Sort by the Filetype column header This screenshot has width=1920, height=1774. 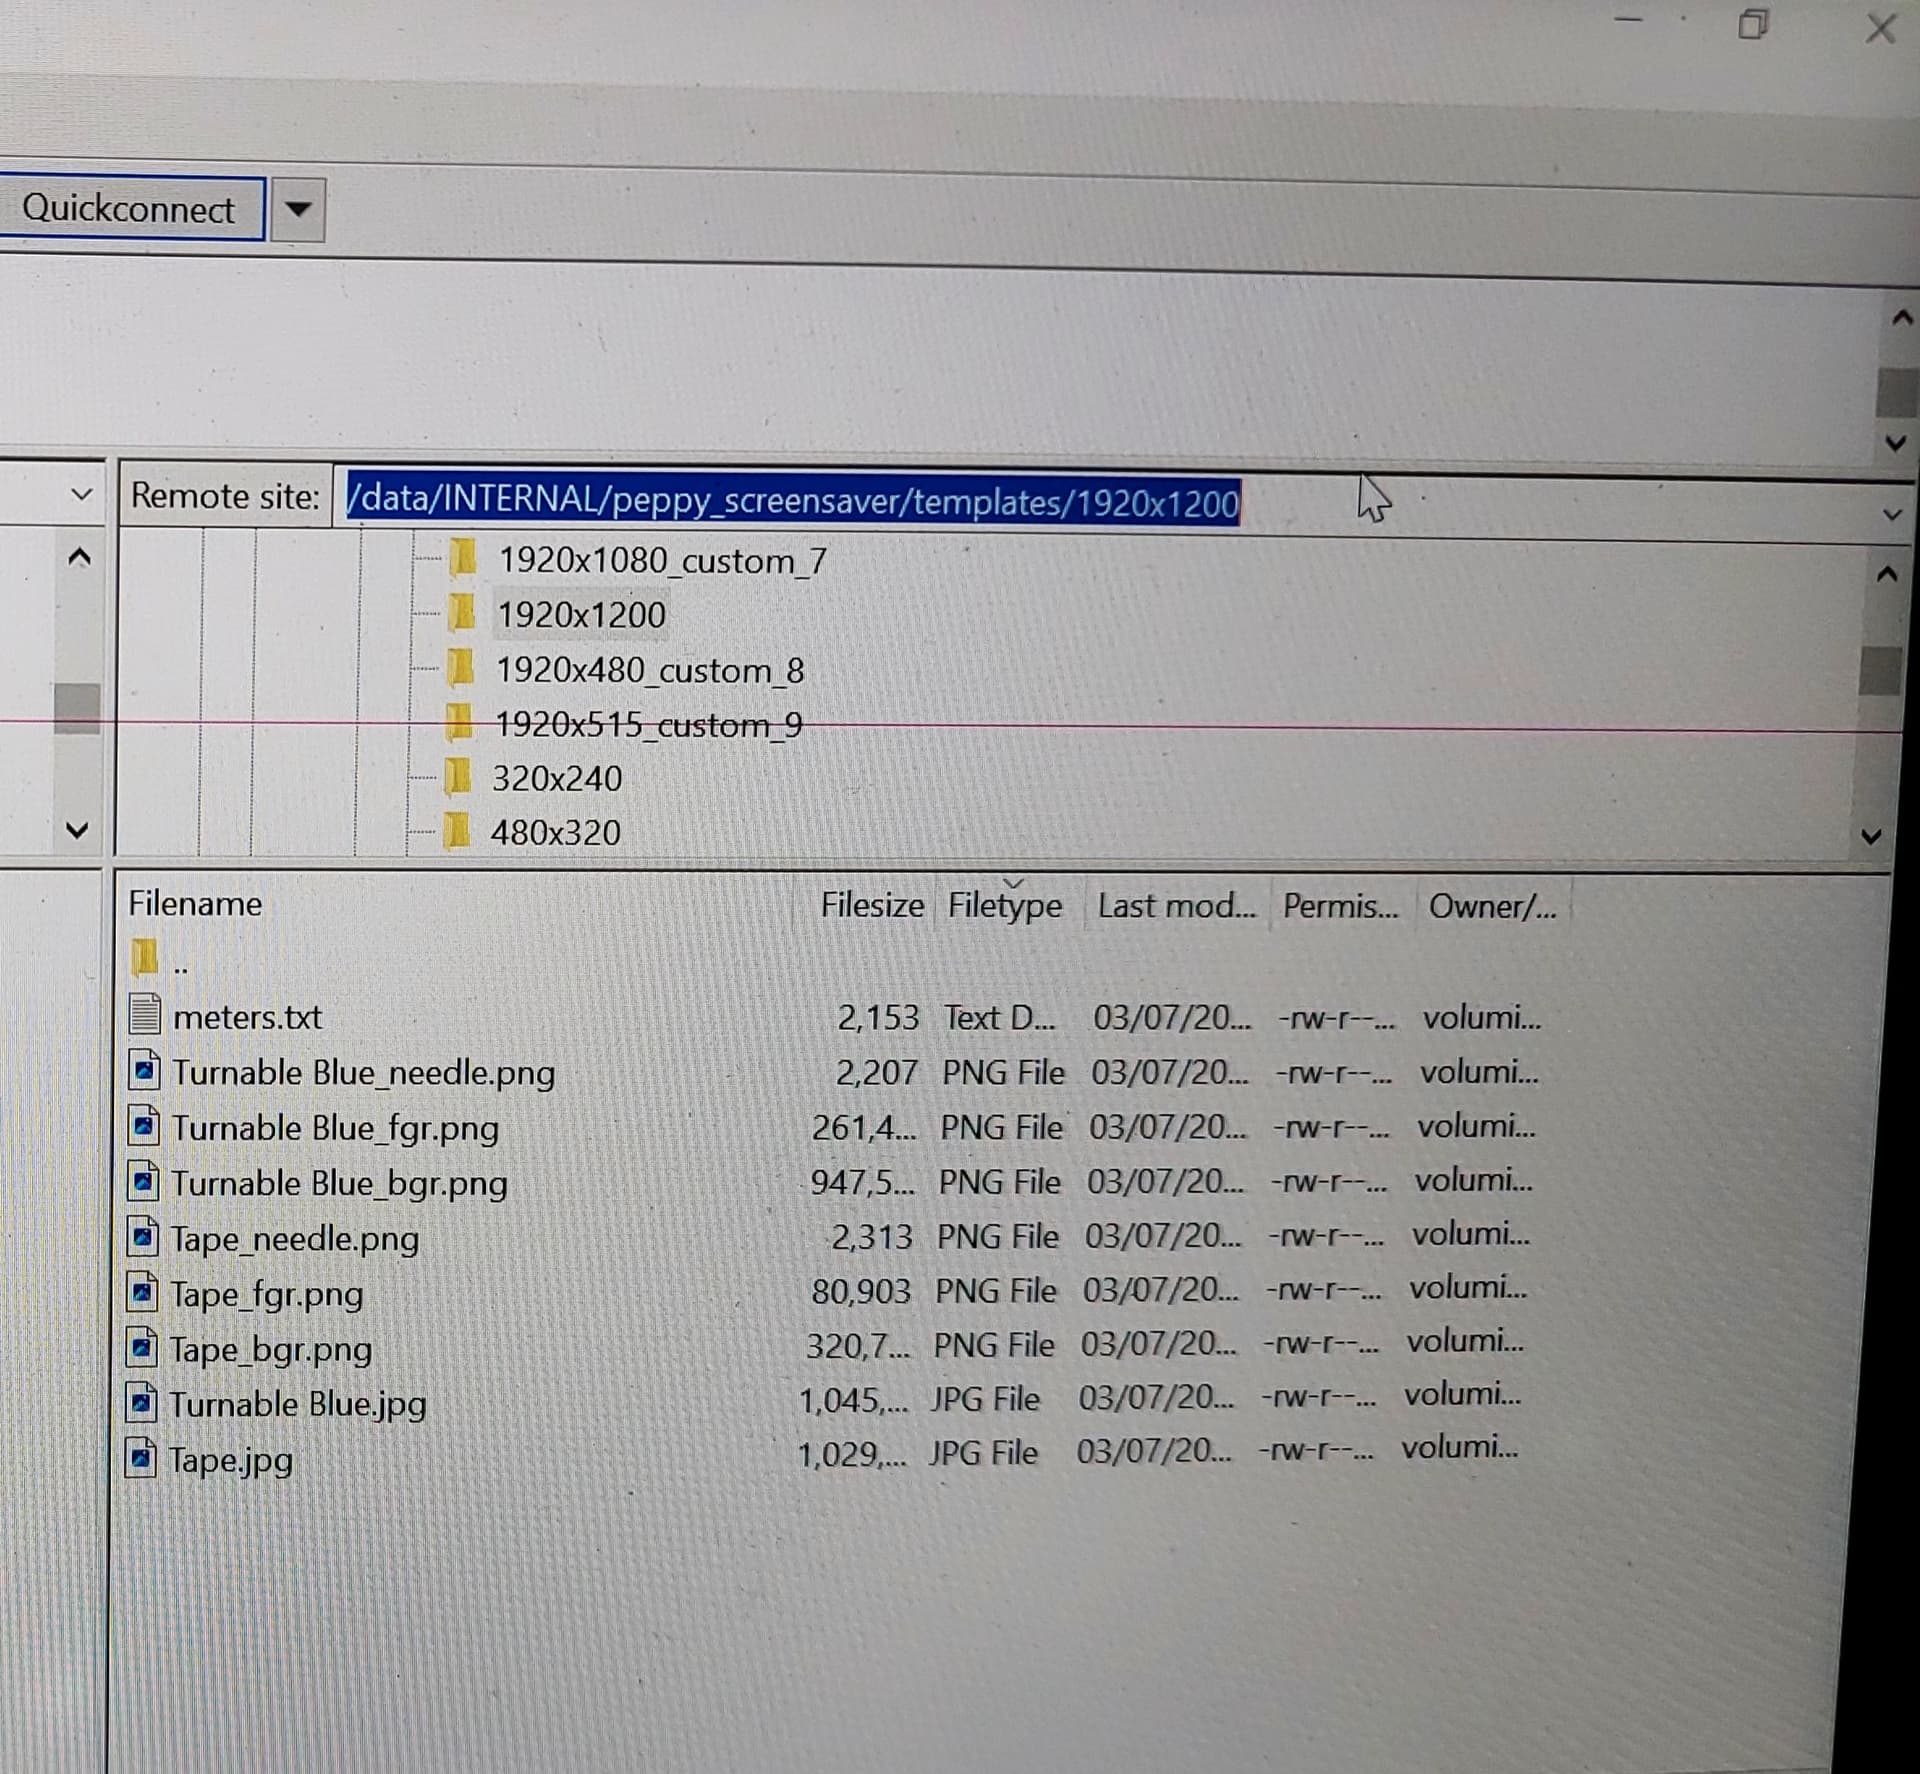(1005, 905)
